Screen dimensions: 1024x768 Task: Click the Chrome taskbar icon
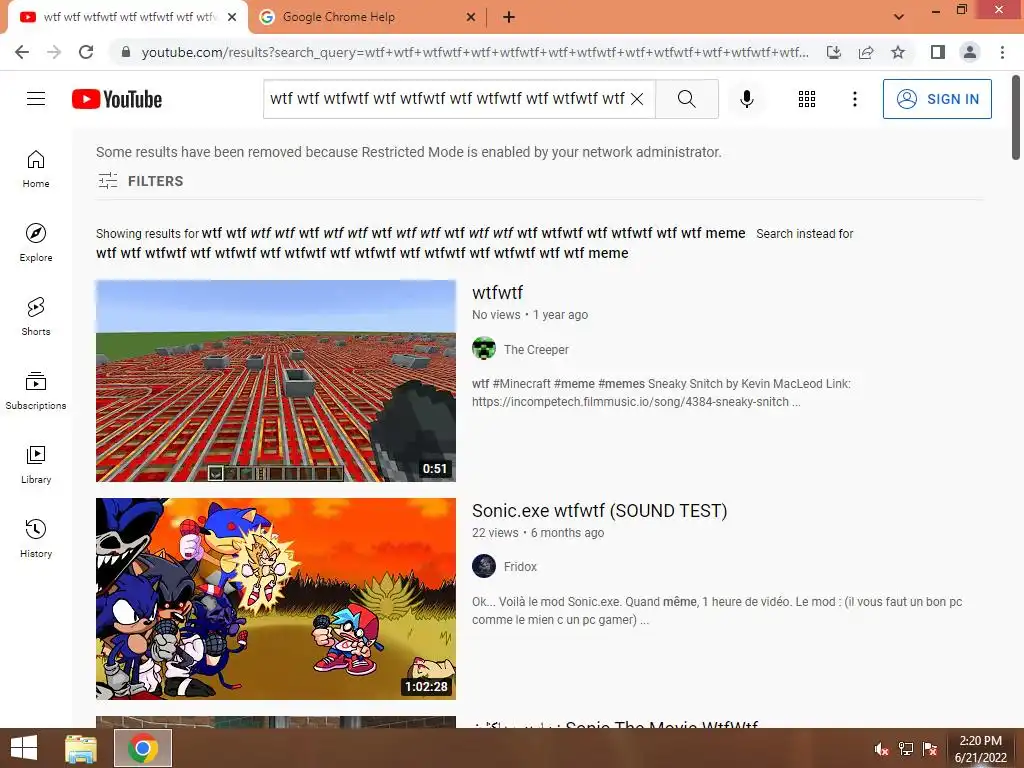143,748
